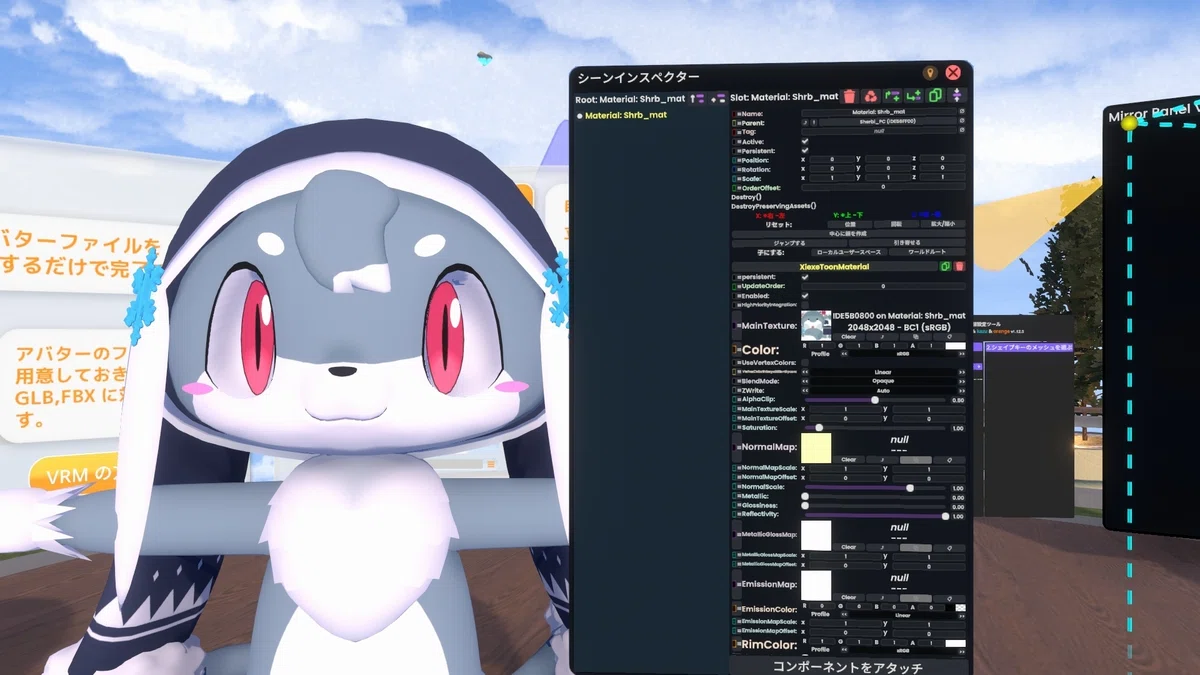
Task: Click the コンポーネントをアタッチ attach component button
Action: pos(849,667)
